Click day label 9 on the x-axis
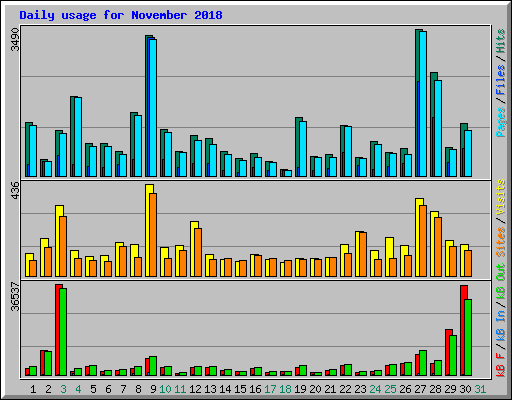The width and height of the screenshot is (512, 400). pos(153,389)
